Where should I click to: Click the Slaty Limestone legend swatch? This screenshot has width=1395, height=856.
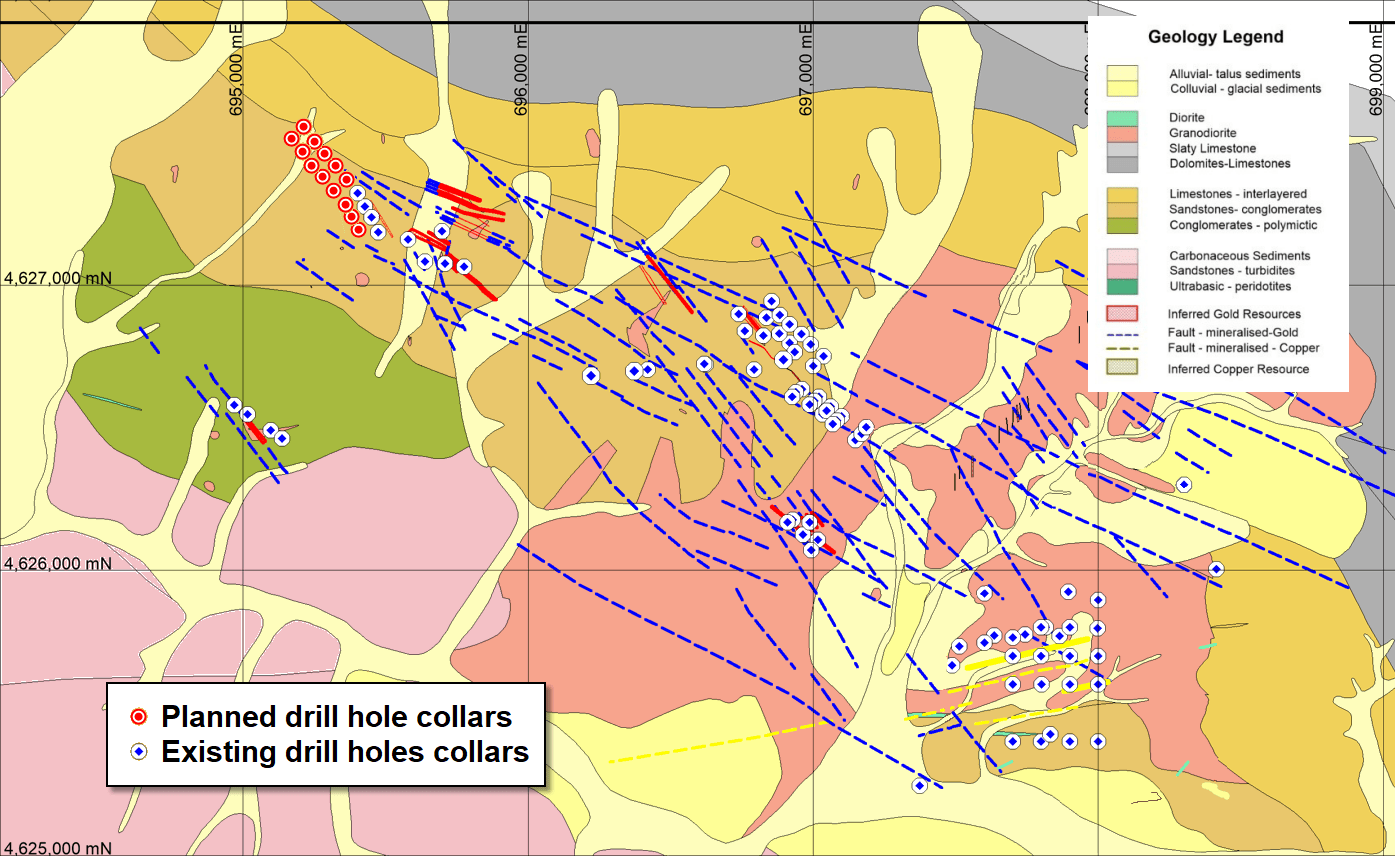[x=1122, y=148]
